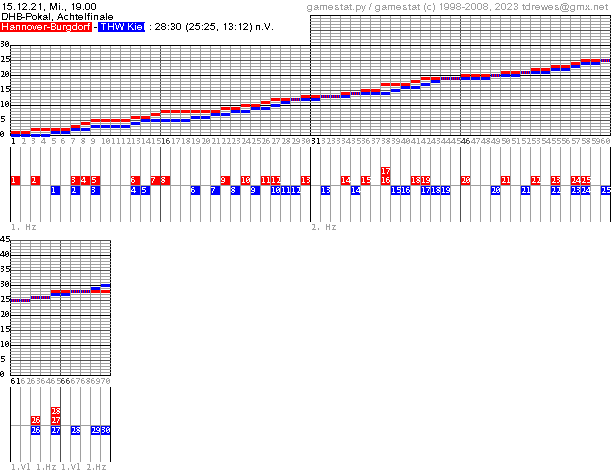The height and width of the screenshot is (471, 611).
Task: Click the '1. Hz' first half label
Action: coord(21,227)
